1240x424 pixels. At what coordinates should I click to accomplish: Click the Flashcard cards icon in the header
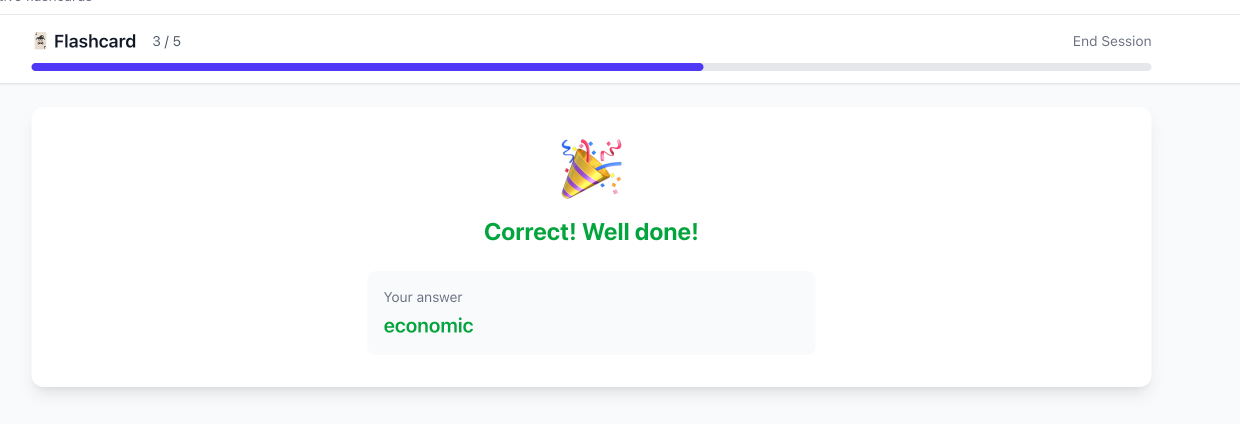point(40,41)
